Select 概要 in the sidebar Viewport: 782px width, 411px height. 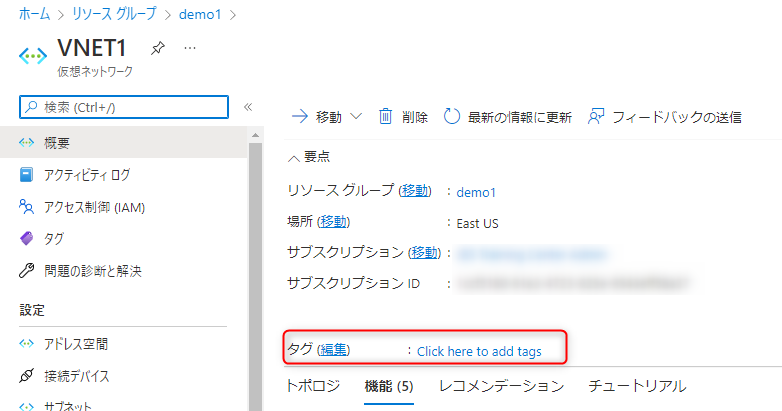click(x=124, y=143)
